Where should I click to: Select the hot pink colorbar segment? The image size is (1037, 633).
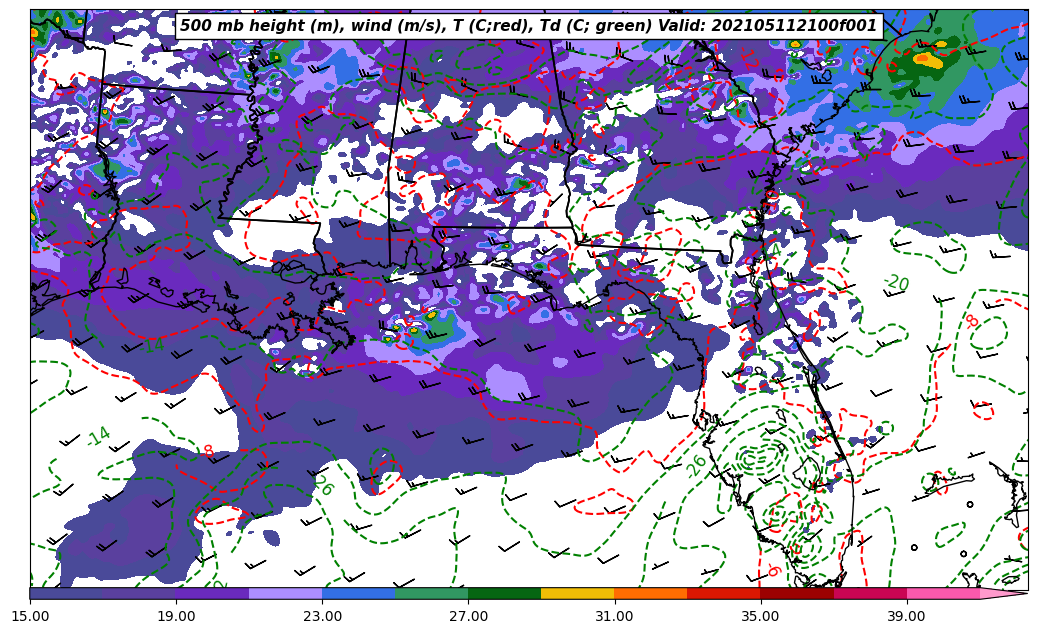(942, 593)
